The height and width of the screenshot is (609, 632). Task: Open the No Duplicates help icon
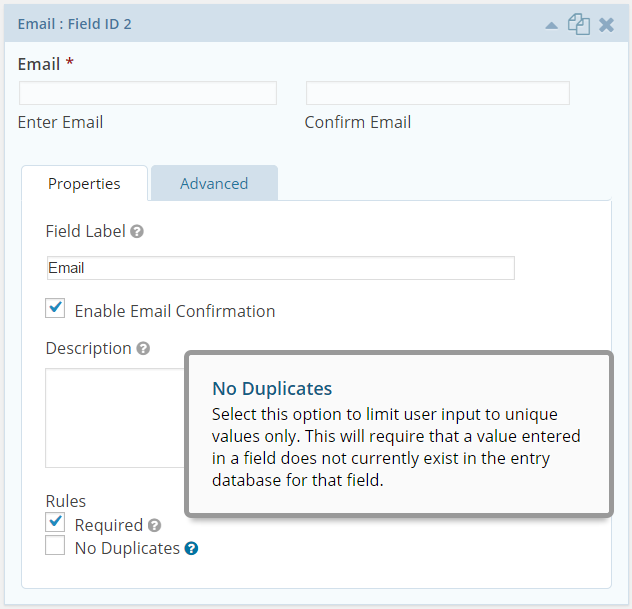pos(191,549)
